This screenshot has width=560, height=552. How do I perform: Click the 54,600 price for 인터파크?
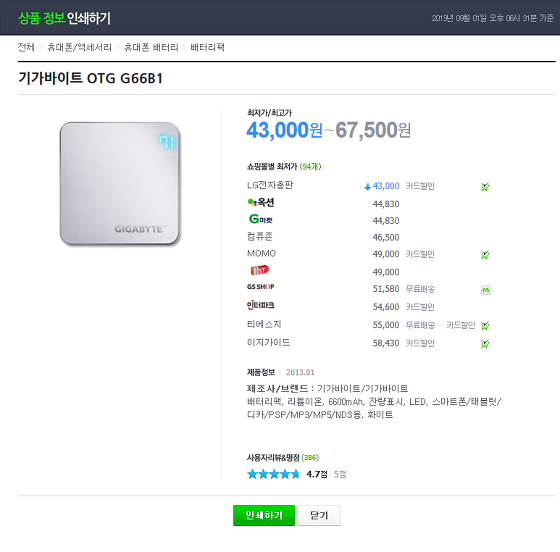[x=386, y=307]
